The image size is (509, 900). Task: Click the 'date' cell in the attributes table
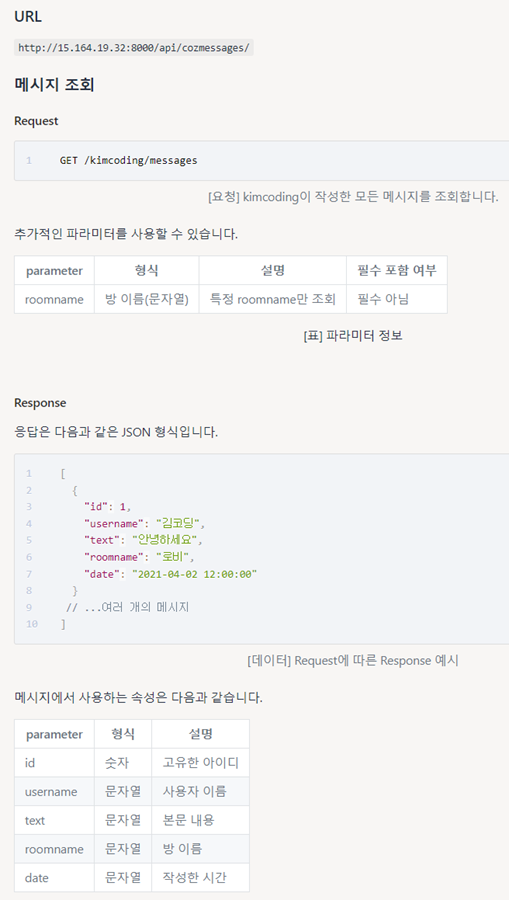coord(54,878)
